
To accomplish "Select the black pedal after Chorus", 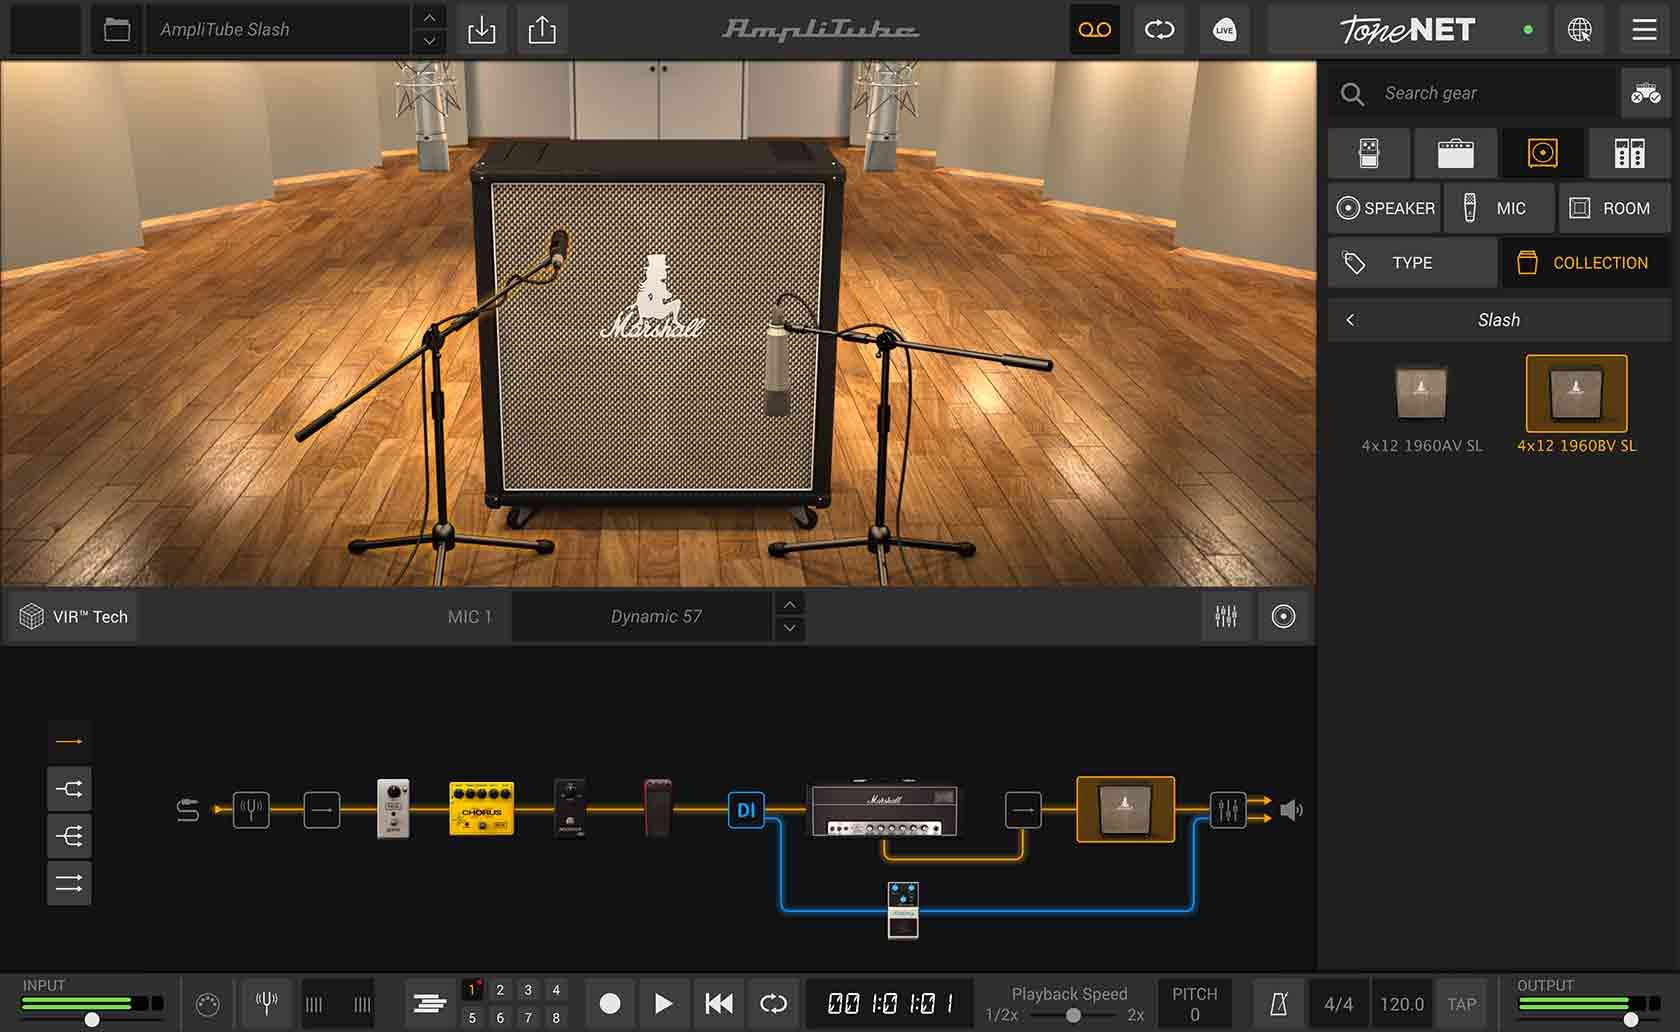I will [569, 808].
